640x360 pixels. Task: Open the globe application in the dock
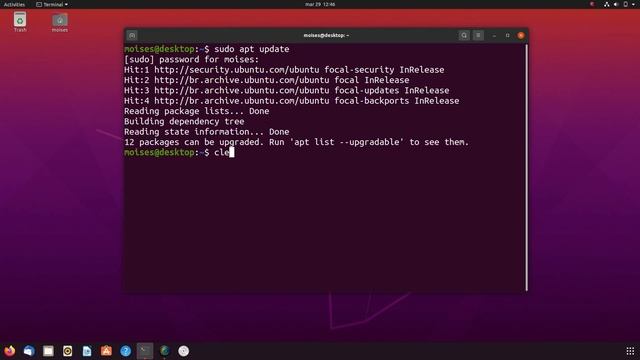[164, 351]
